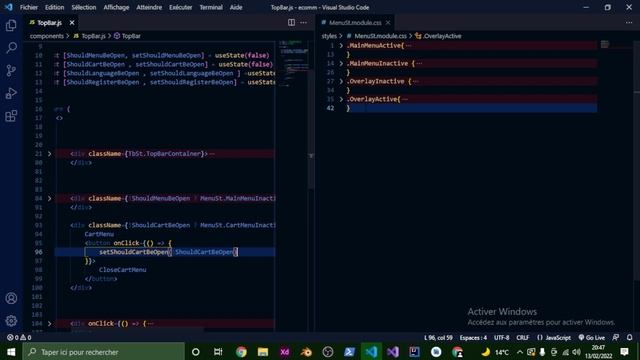This screenshot has width=640, height=360.
Task: Change encoding via UTF-8 status item
Action: click(x=502, y=338)
